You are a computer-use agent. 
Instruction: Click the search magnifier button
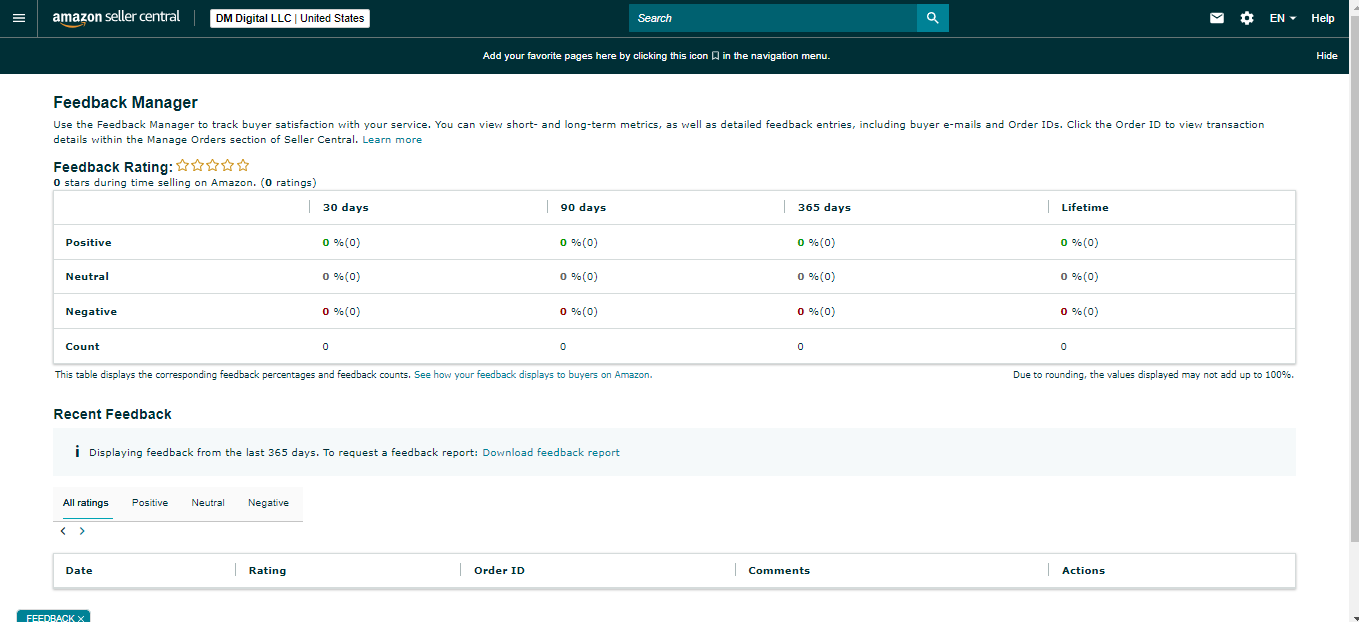coord(932,18)
